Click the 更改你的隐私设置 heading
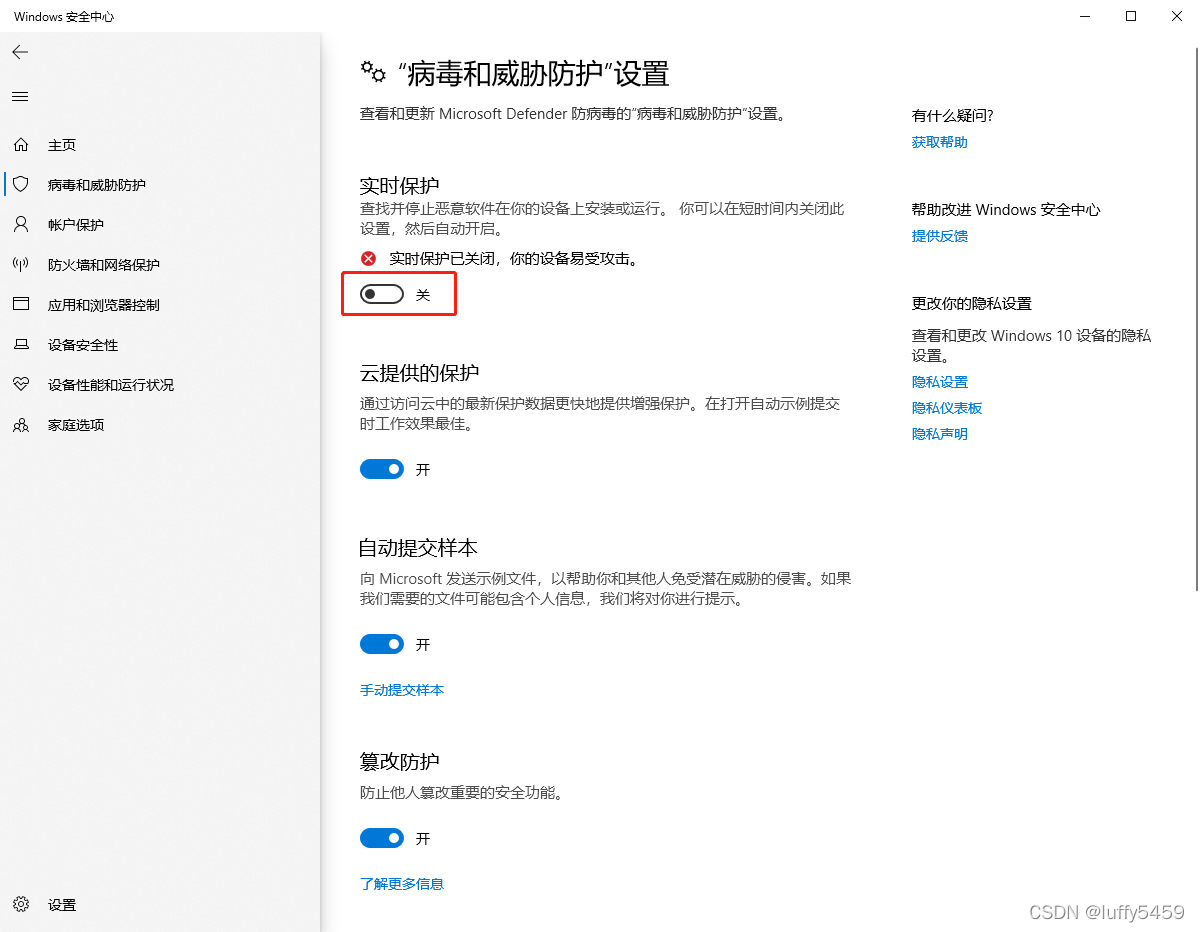 point(972,304)
